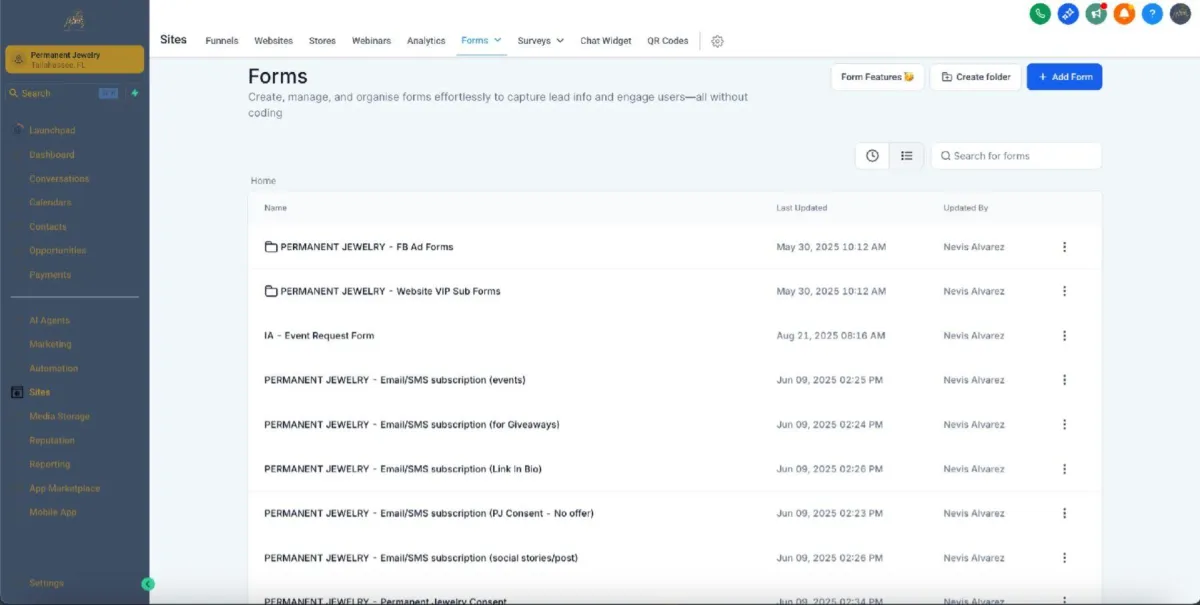
Task: Open Payments in the sidebar
Action: click(x=50, y=275)
